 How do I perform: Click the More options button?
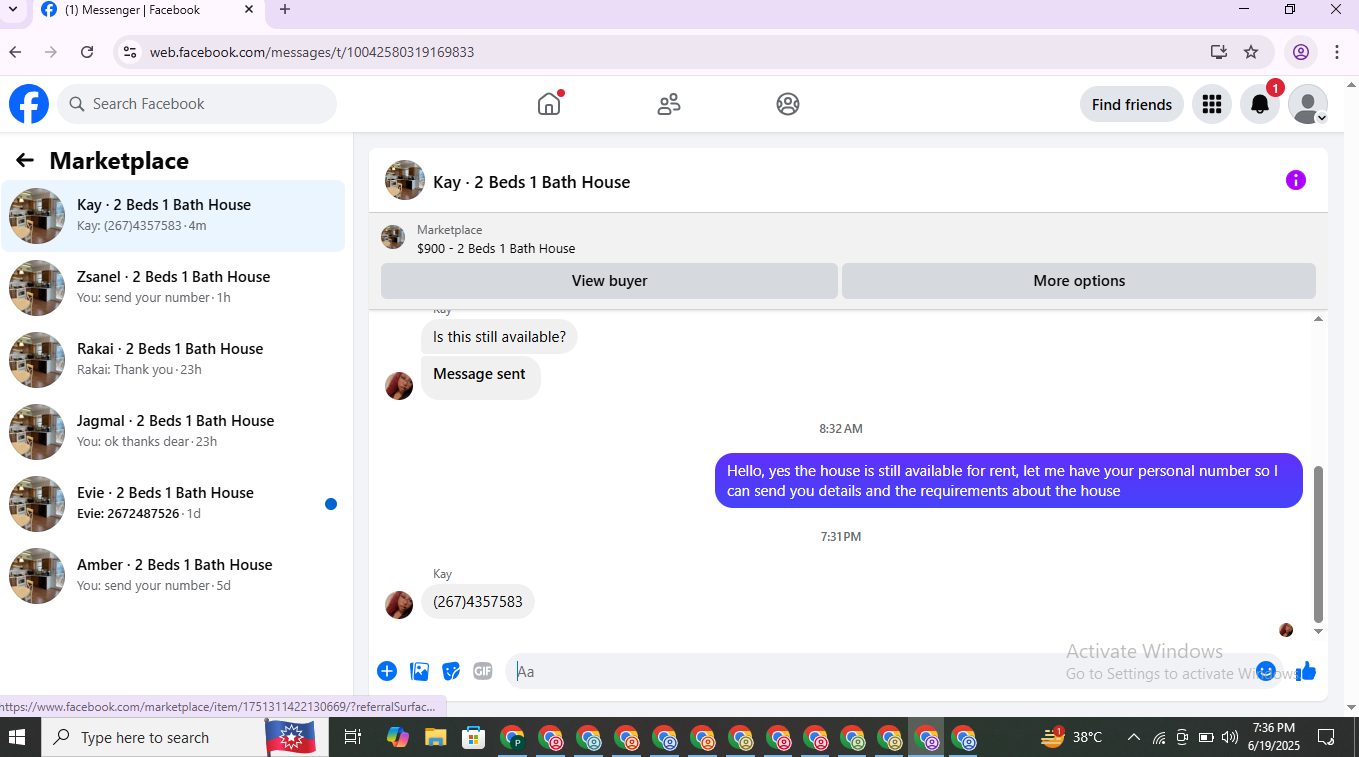pos(1079,281)
